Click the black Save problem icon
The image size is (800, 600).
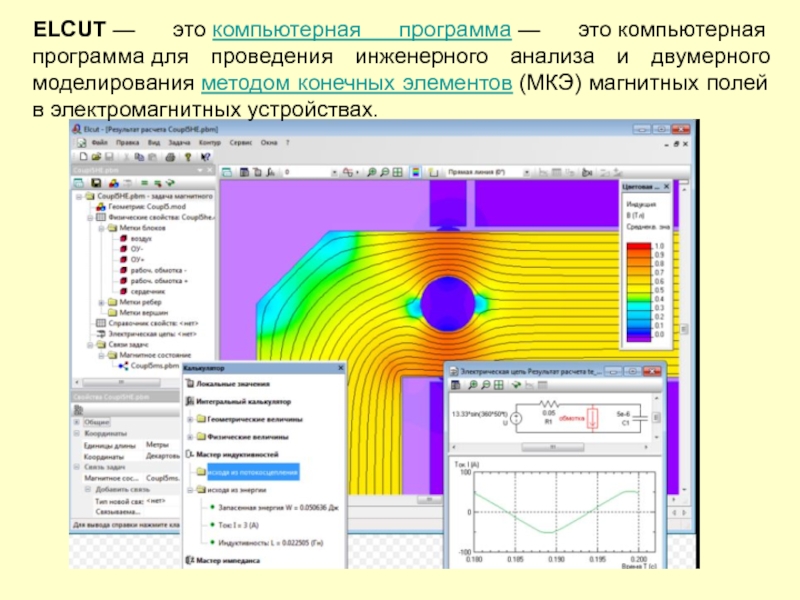point(95,183)
